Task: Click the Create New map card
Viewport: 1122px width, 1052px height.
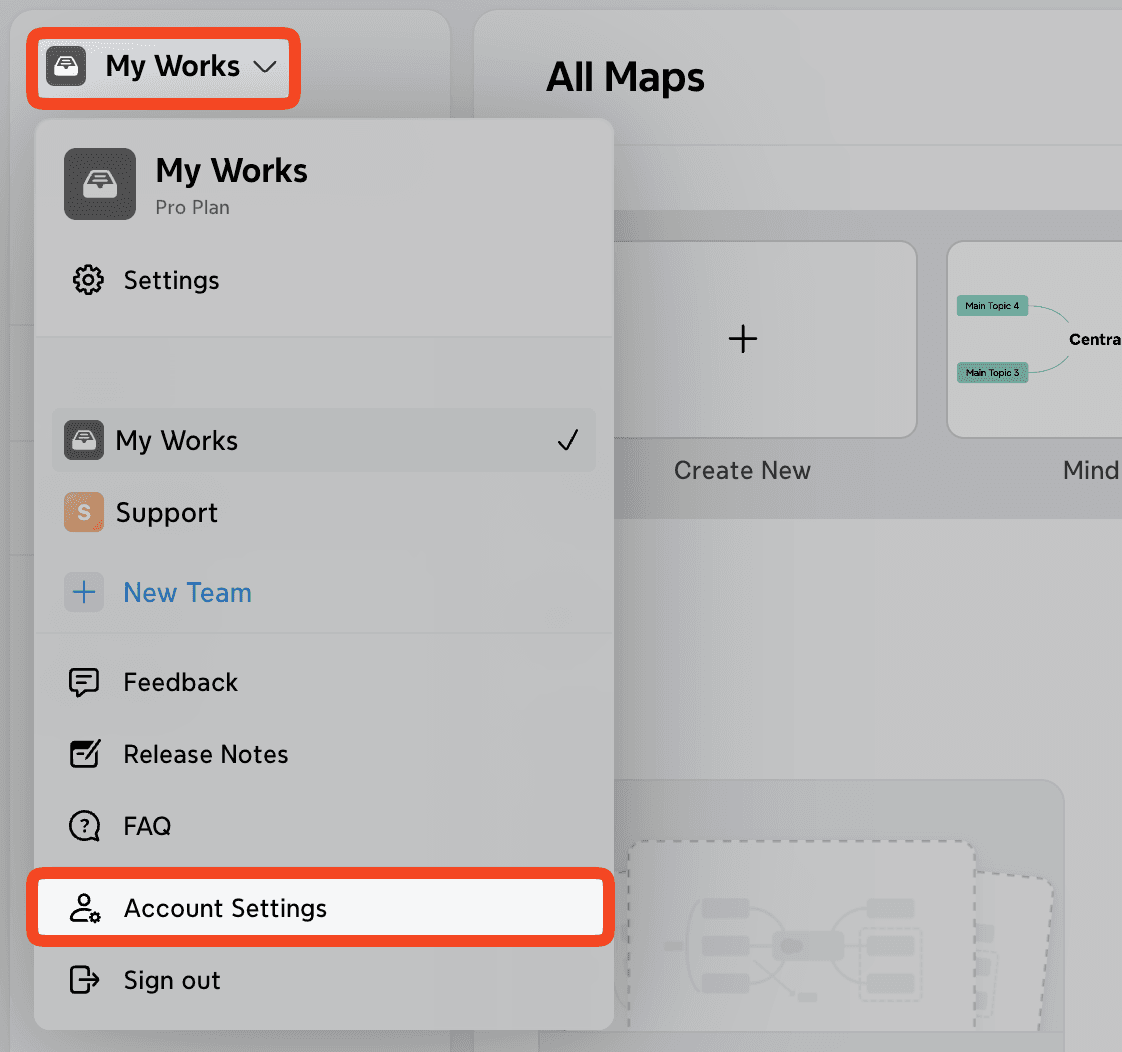Action: point(765,339)
